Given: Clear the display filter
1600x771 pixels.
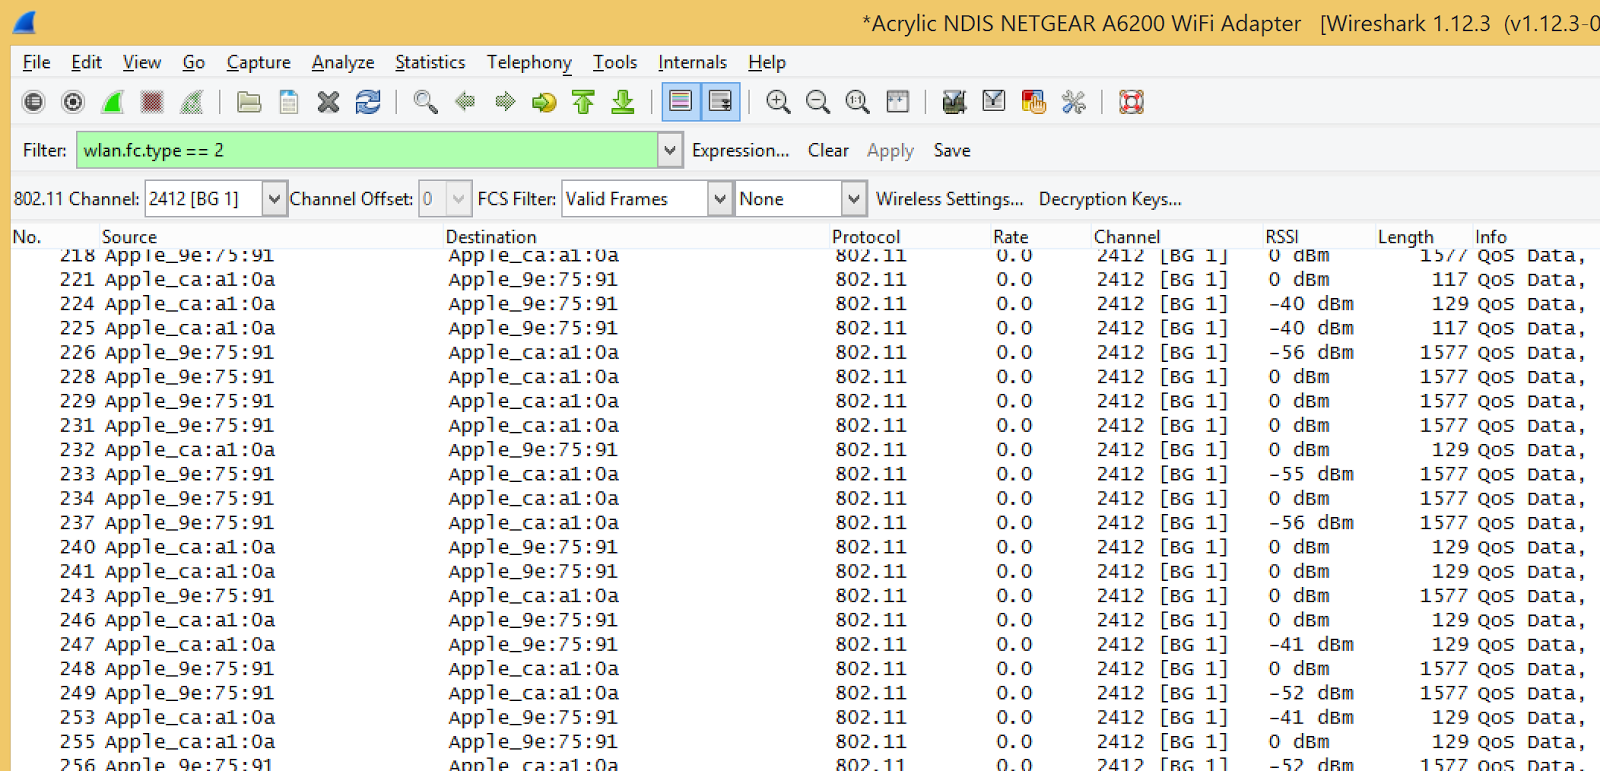Looking at the screenshot, I should (828, 151).
